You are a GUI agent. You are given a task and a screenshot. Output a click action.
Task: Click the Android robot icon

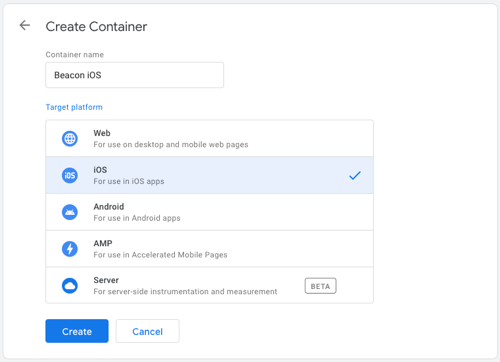click(70, 212)
